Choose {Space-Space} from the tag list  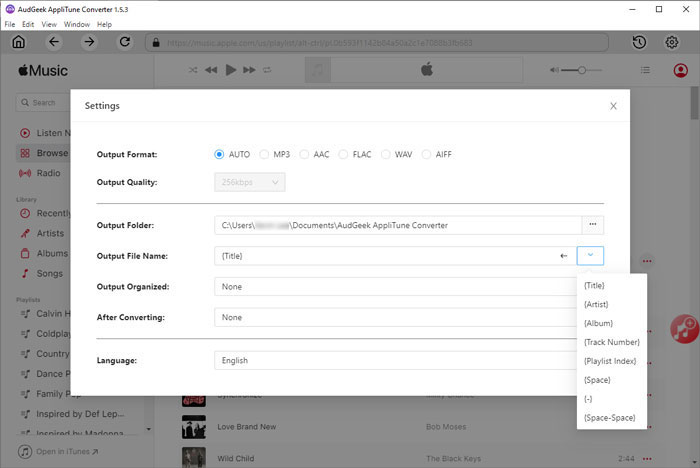point(612,418)
